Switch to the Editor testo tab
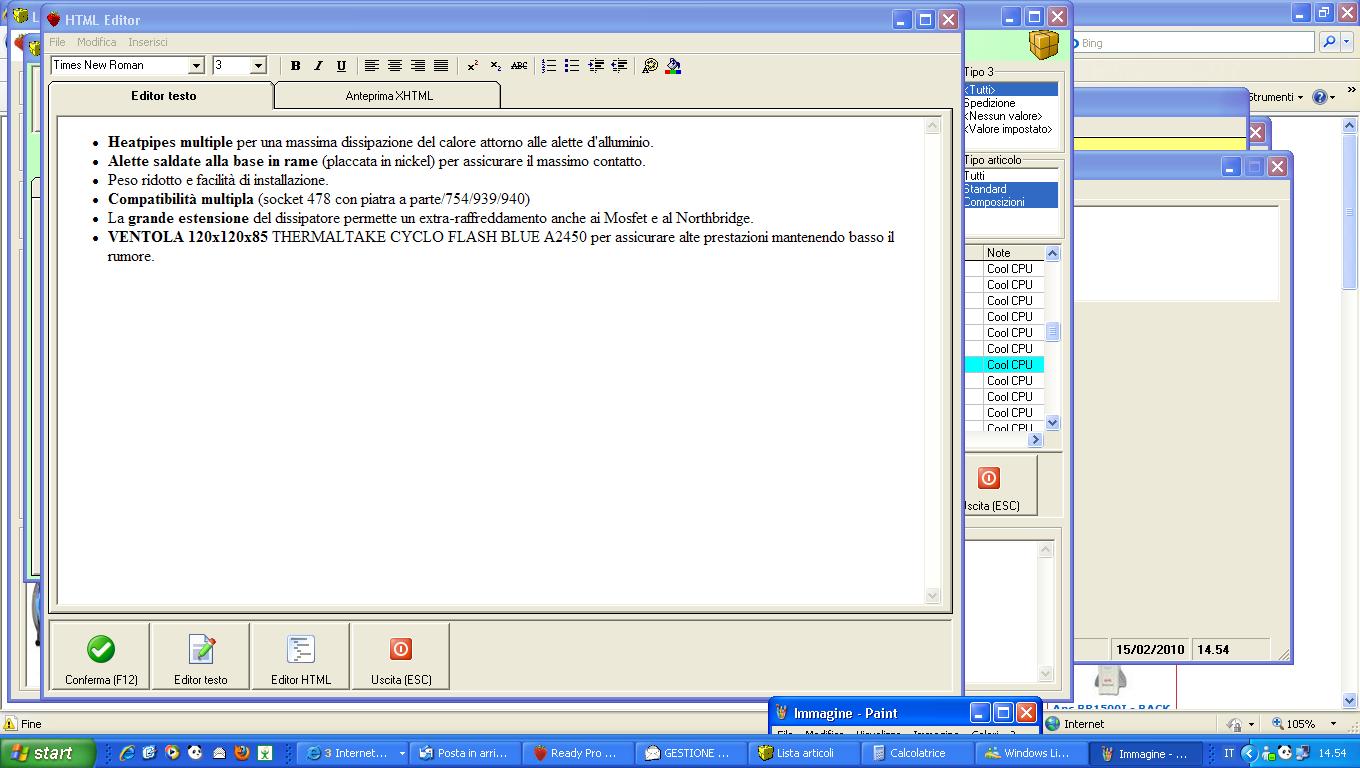 click(x=163, y=96)
